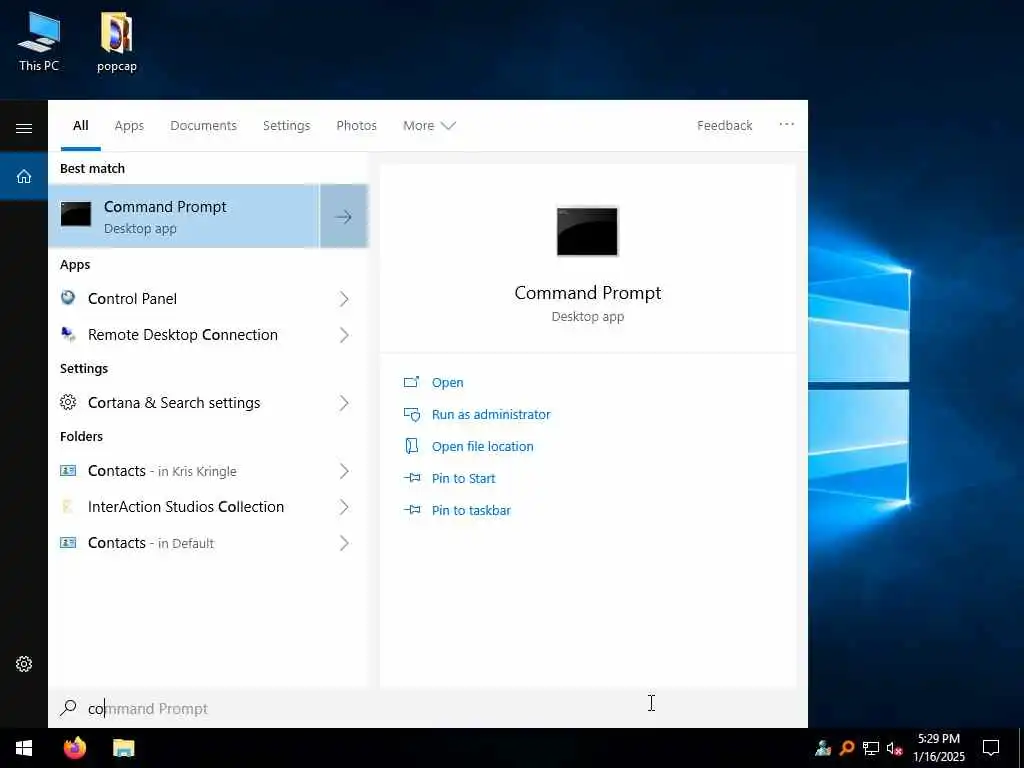This screenshot has height=768, width=1024.
Task: Click Show desktop sliver at taskbar end
Action: tap(1021, 748)
